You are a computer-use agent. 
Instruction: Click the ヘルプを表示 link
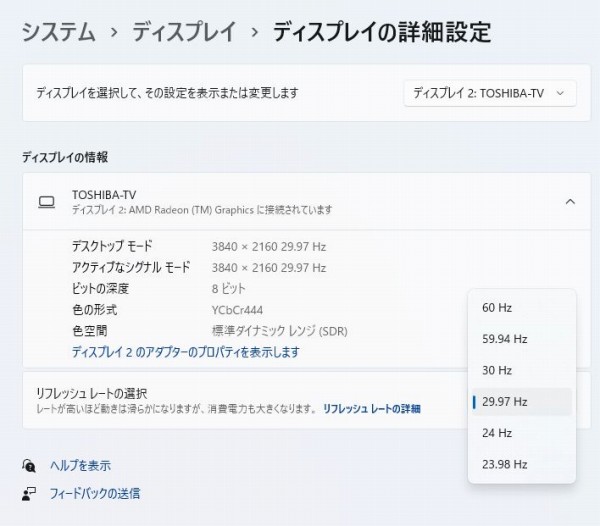point(80,465)
